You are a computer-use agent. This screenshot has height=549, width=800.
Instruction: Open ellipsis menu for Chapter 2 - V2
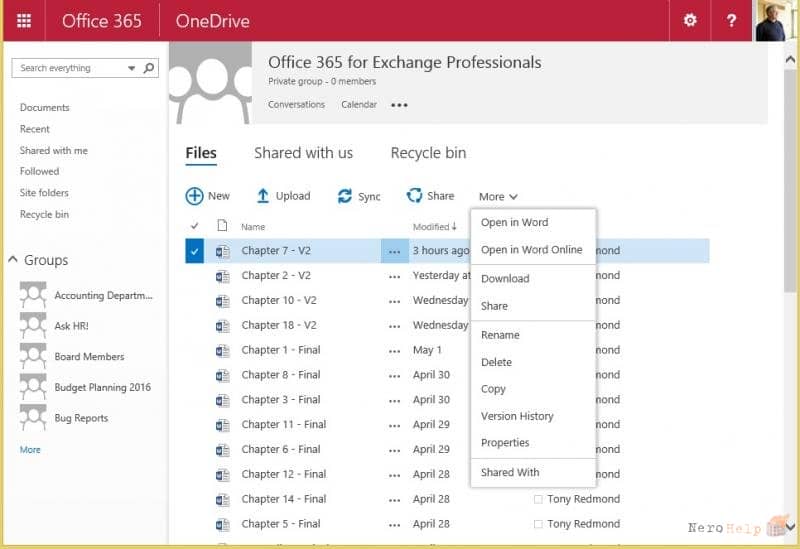[x=394, y=277]
